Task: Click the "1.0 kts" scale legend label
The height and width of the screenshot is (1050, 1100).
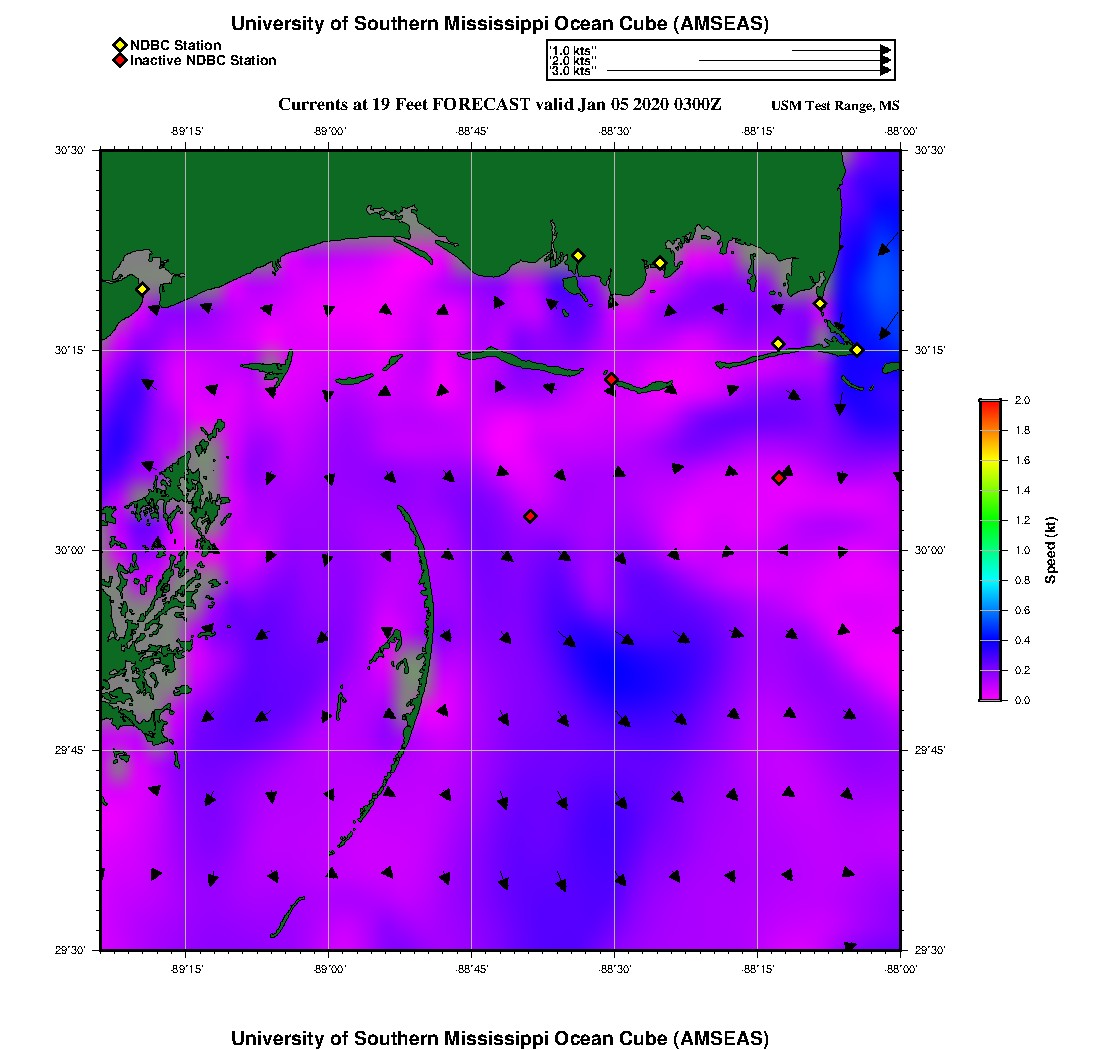Action: (x=573, y=50)
